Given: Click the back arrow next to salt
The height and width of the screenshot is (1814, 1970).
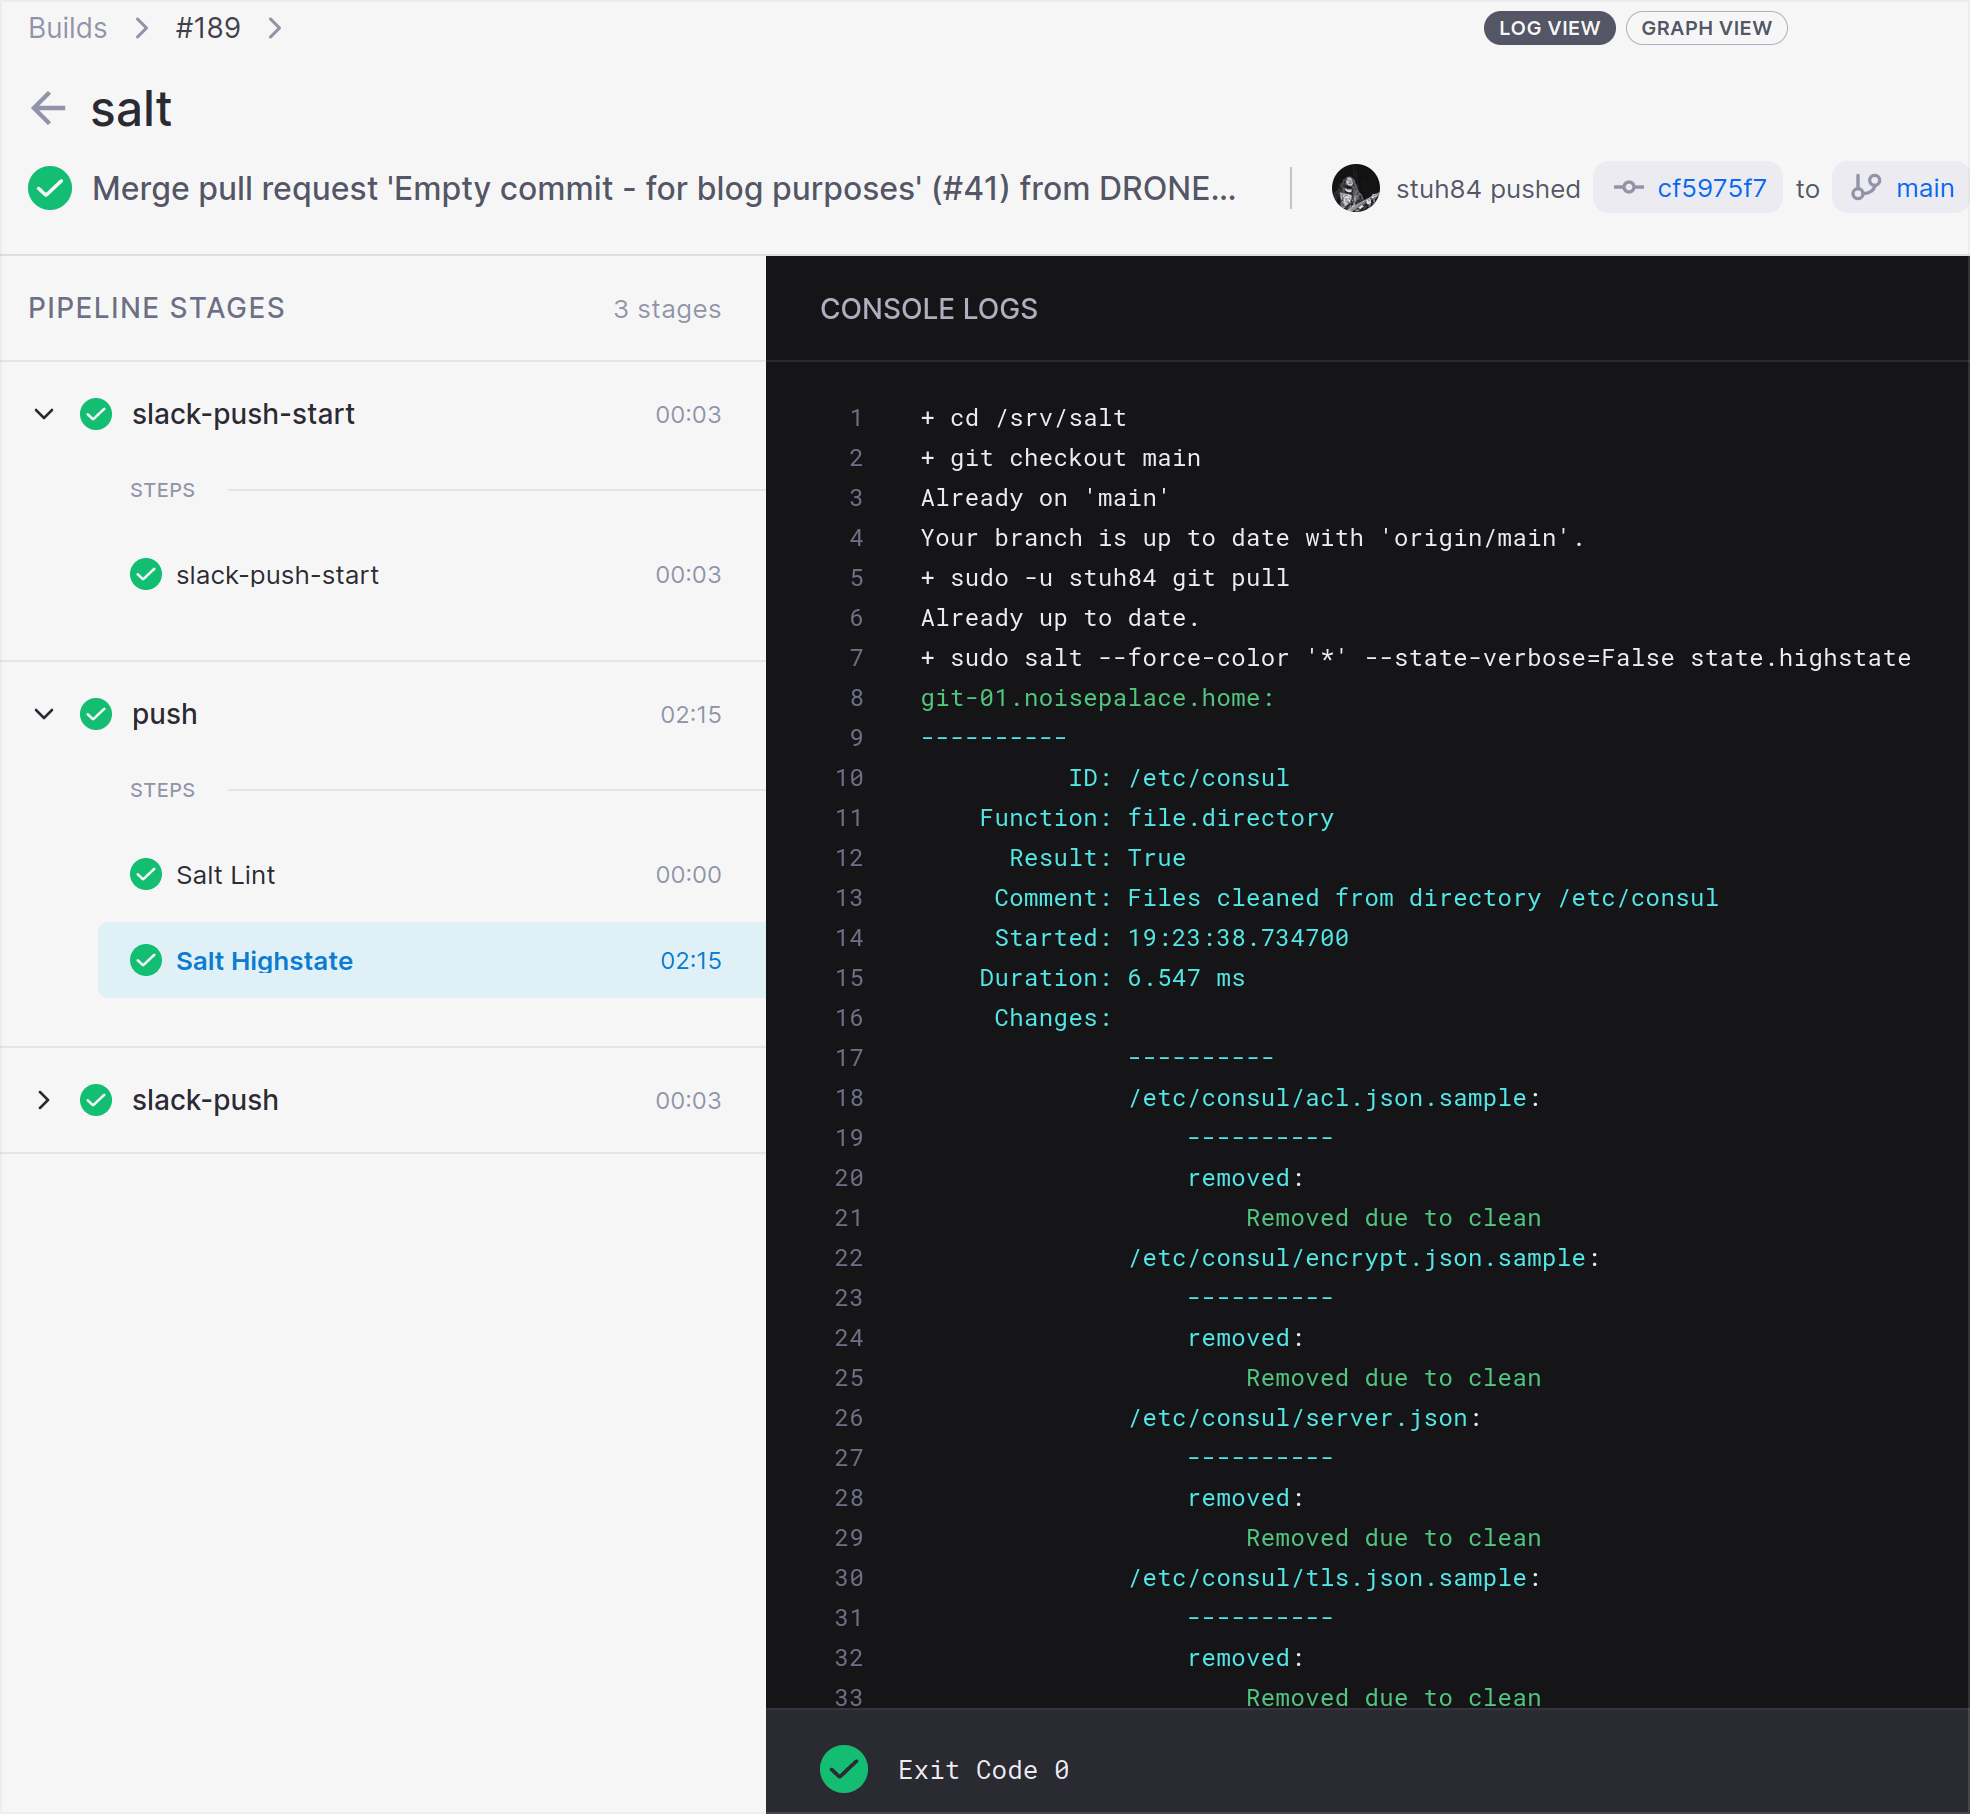Looking at the screenshot, I should 48,108.
